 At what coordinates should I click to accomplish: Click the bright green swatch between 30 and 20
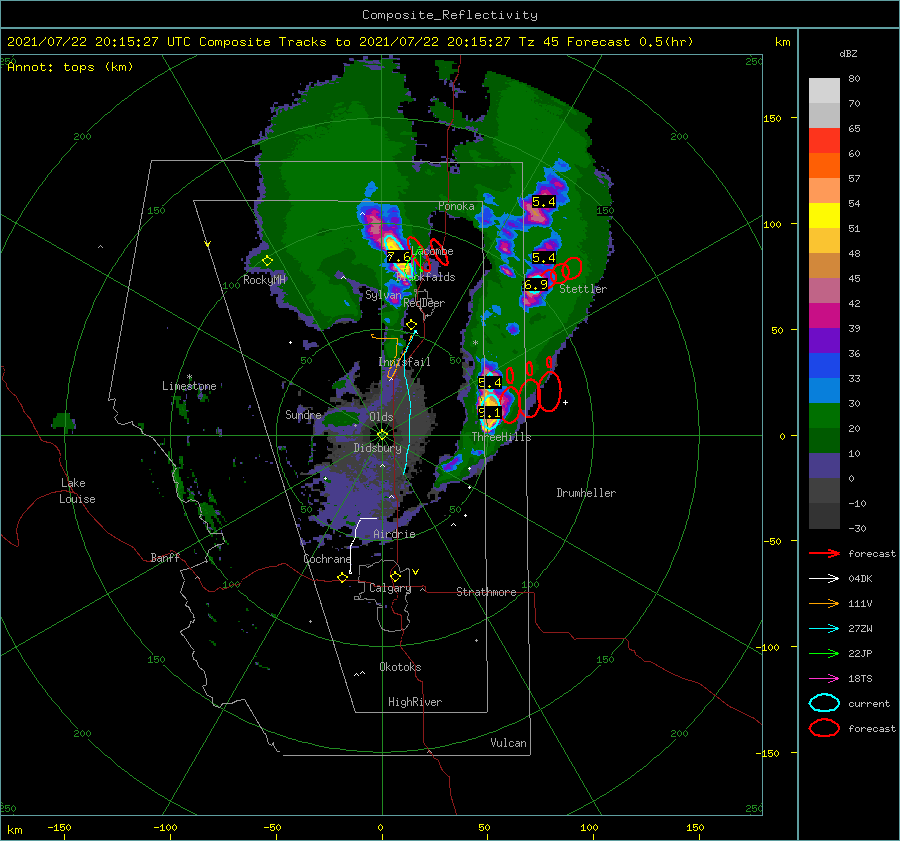click(x=824, y=416)
